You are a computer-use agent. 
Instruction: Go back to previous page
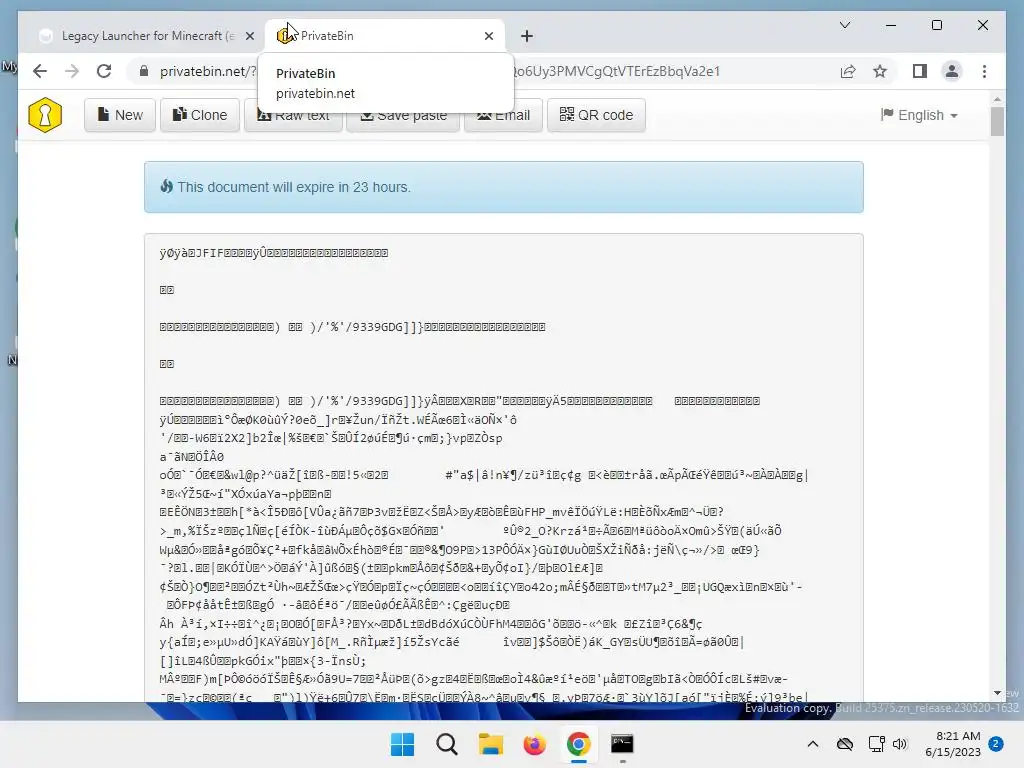40,71
